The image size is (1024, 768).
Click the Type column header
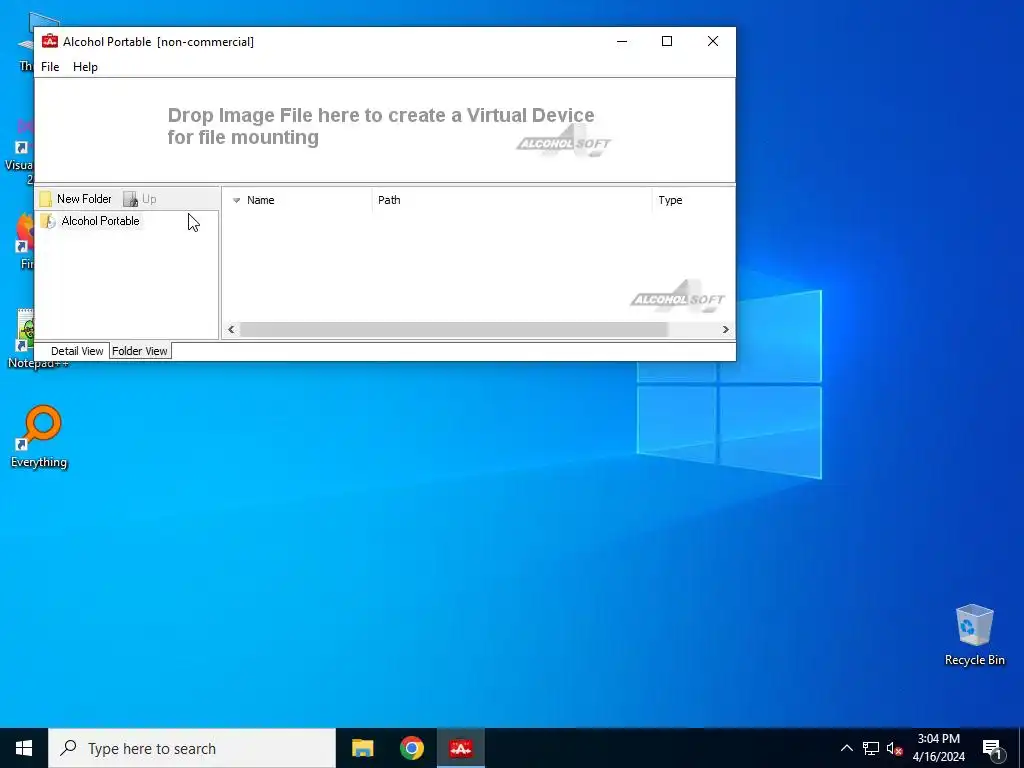click(694, 200)
